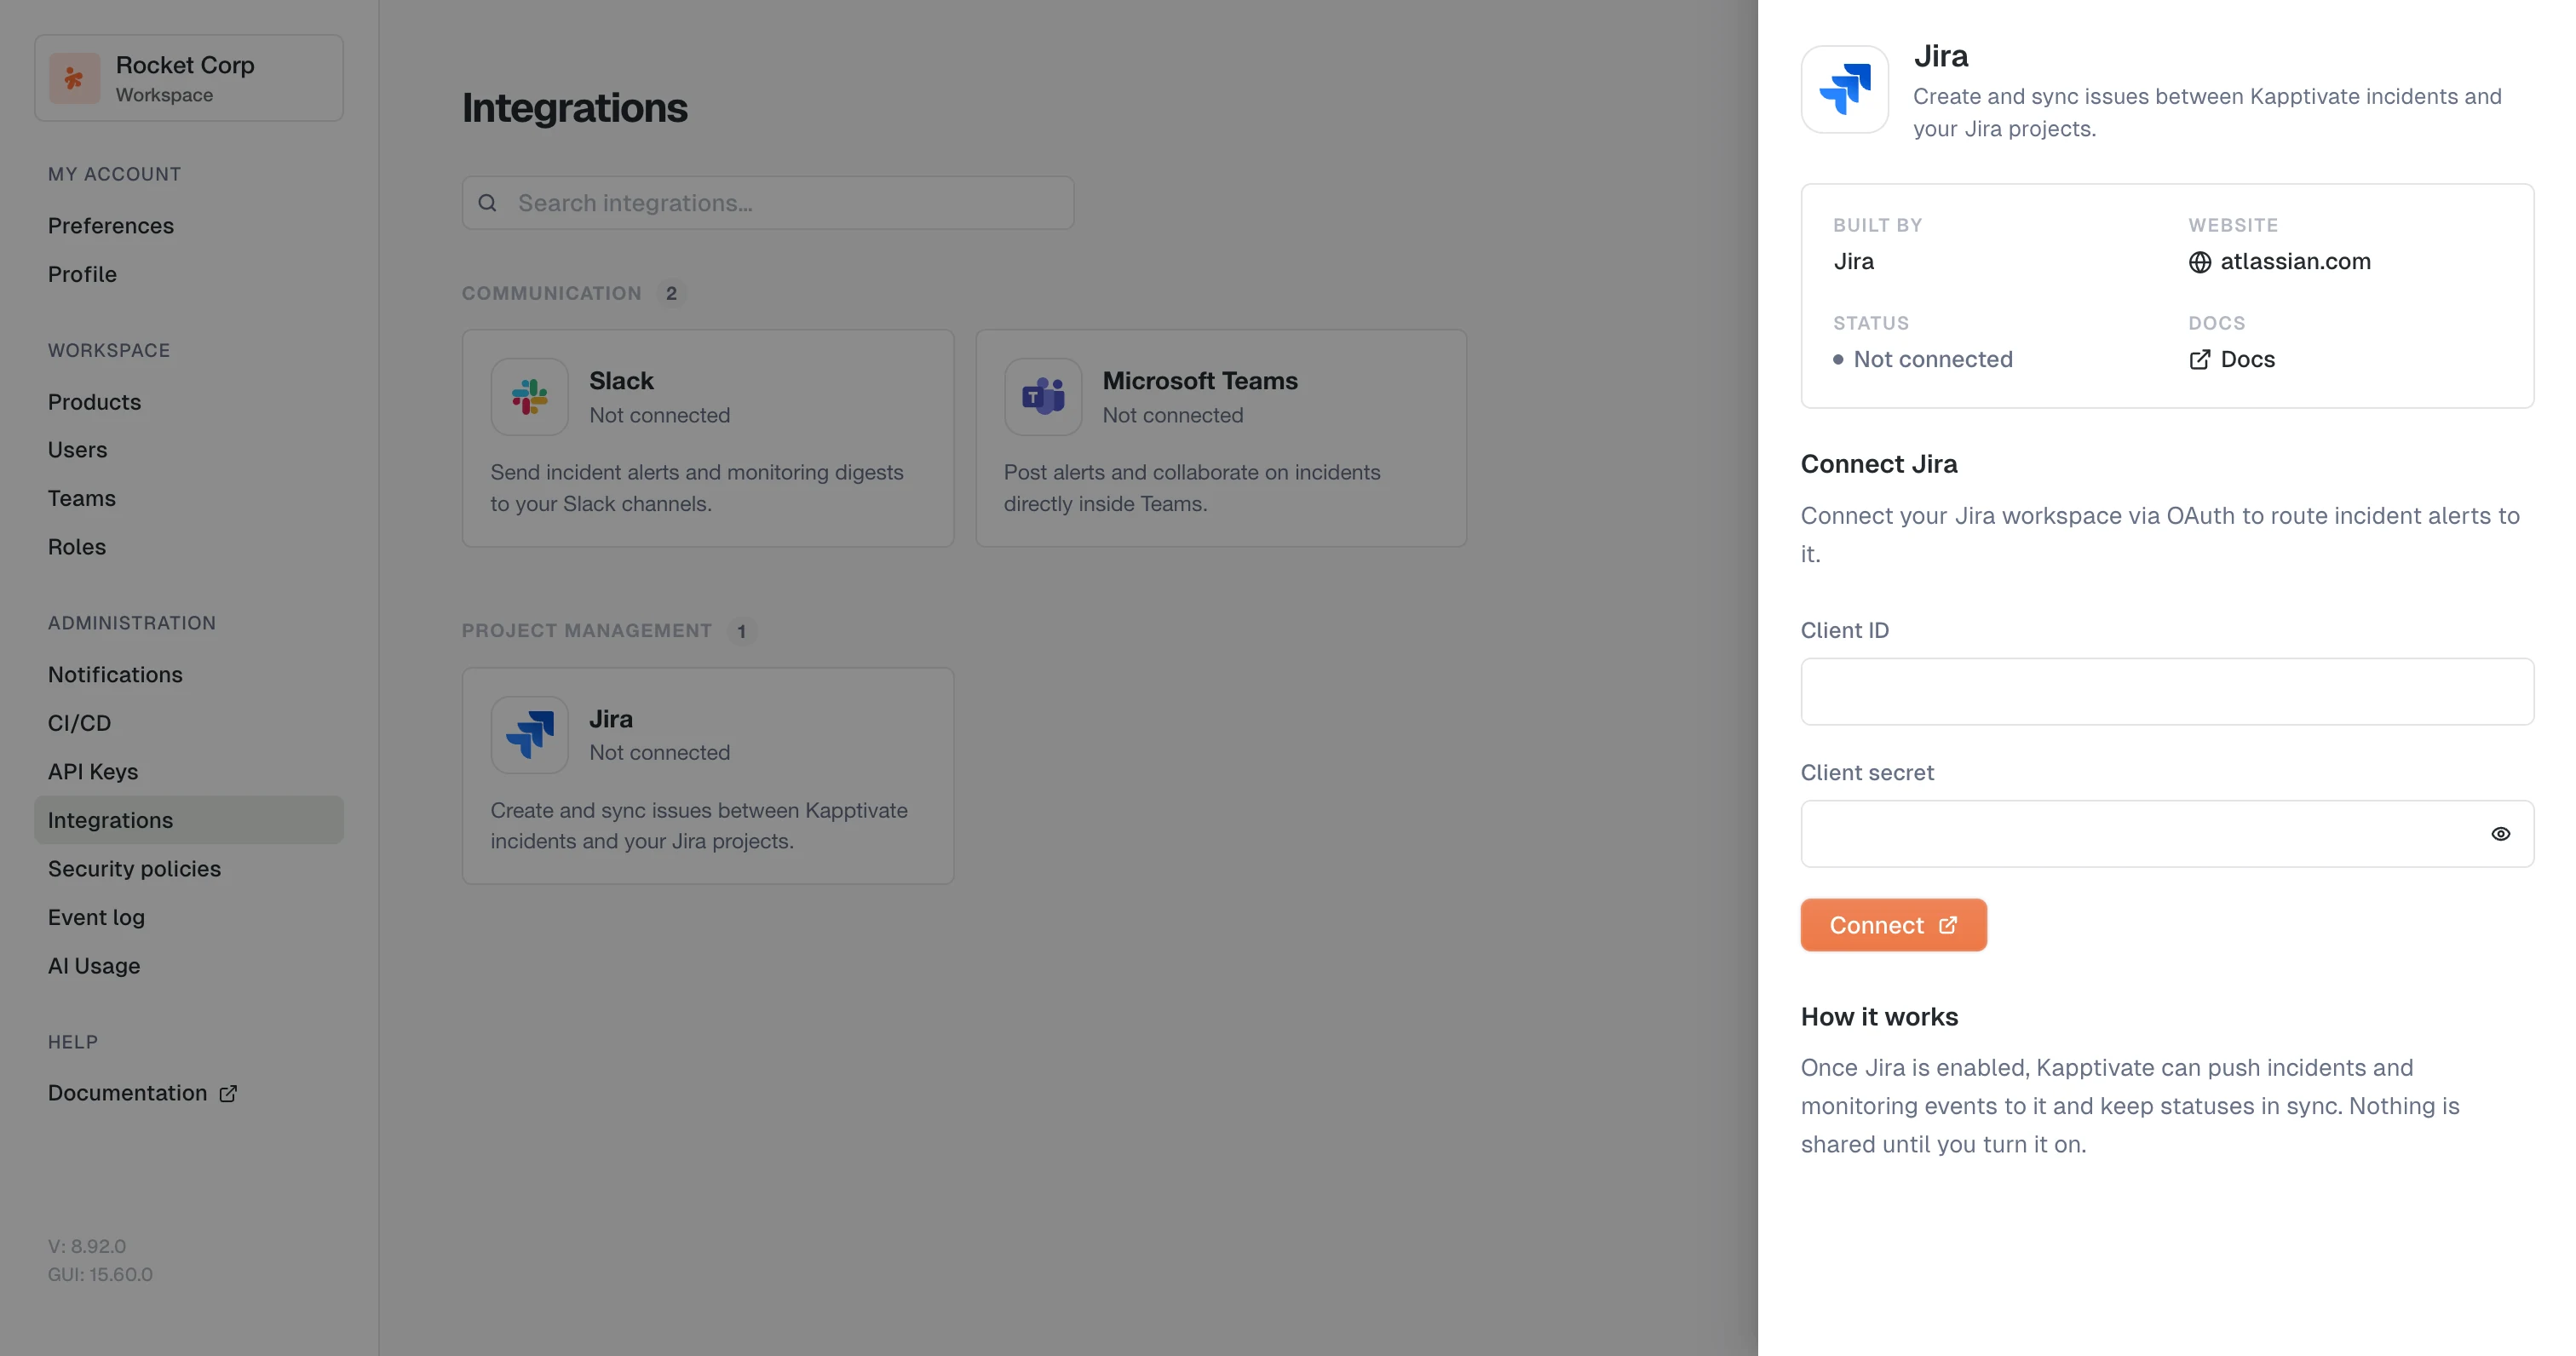
Task: Click the 'How it works' heading
Action: (1879, 1017)
